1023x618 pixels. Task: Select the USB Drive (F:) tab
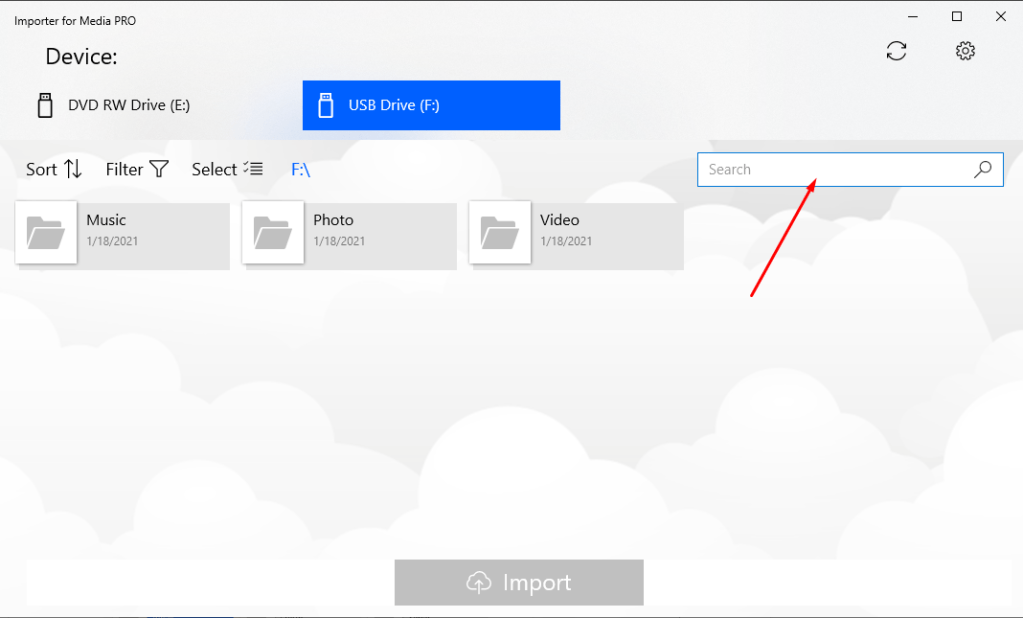click(431, 105)
